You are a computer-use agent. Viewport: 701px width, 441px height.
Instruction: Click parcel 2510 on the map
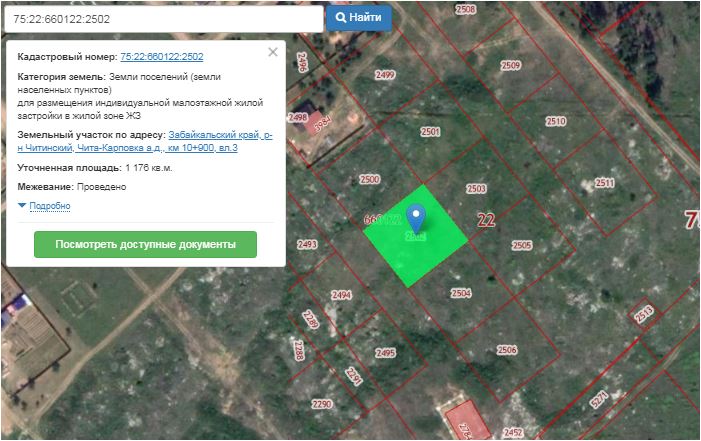point(555,121)
